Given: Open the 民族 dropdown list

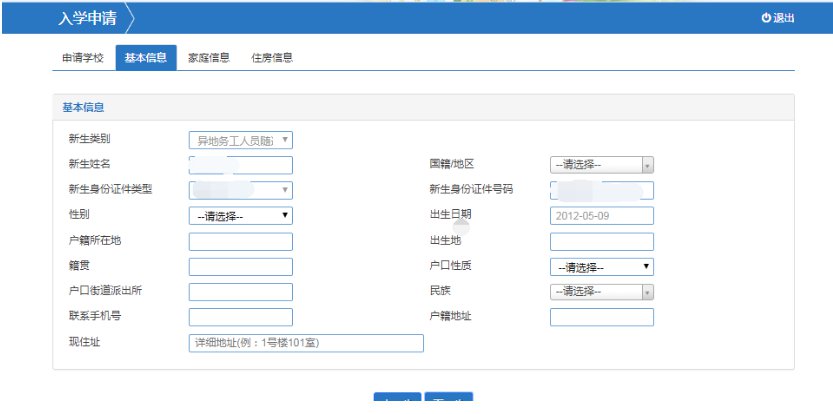Looking at the screenshot, I should pos(601,292).
